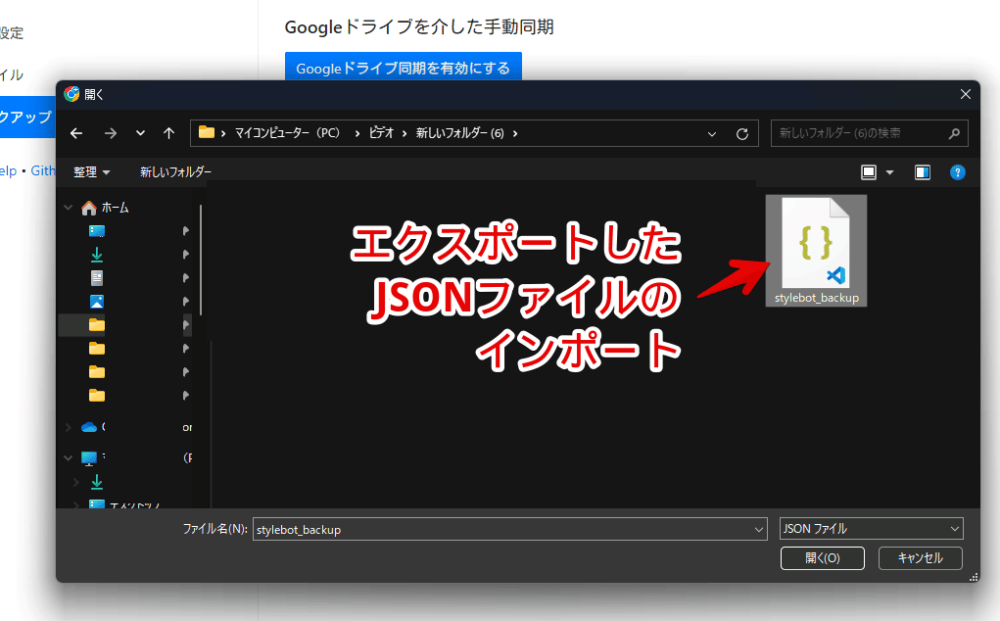Open the JSON ファイル file type dropdown

[x=870, y=528]
